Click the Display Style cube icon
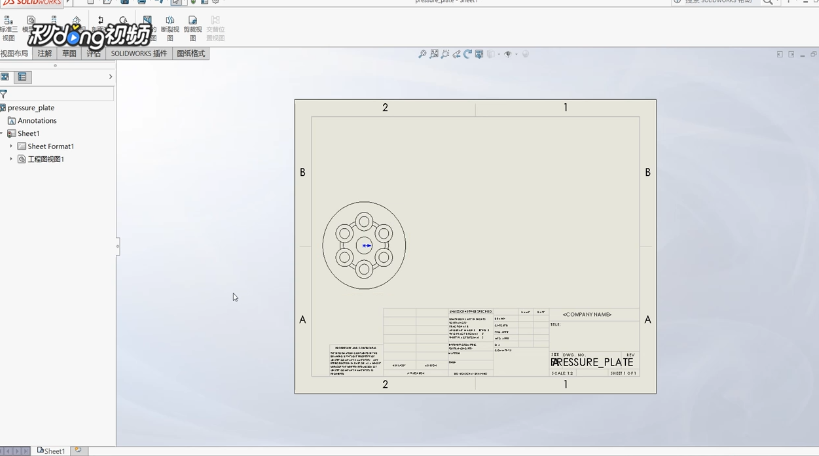This screenshot has width=819, height=456. (490, 54)
